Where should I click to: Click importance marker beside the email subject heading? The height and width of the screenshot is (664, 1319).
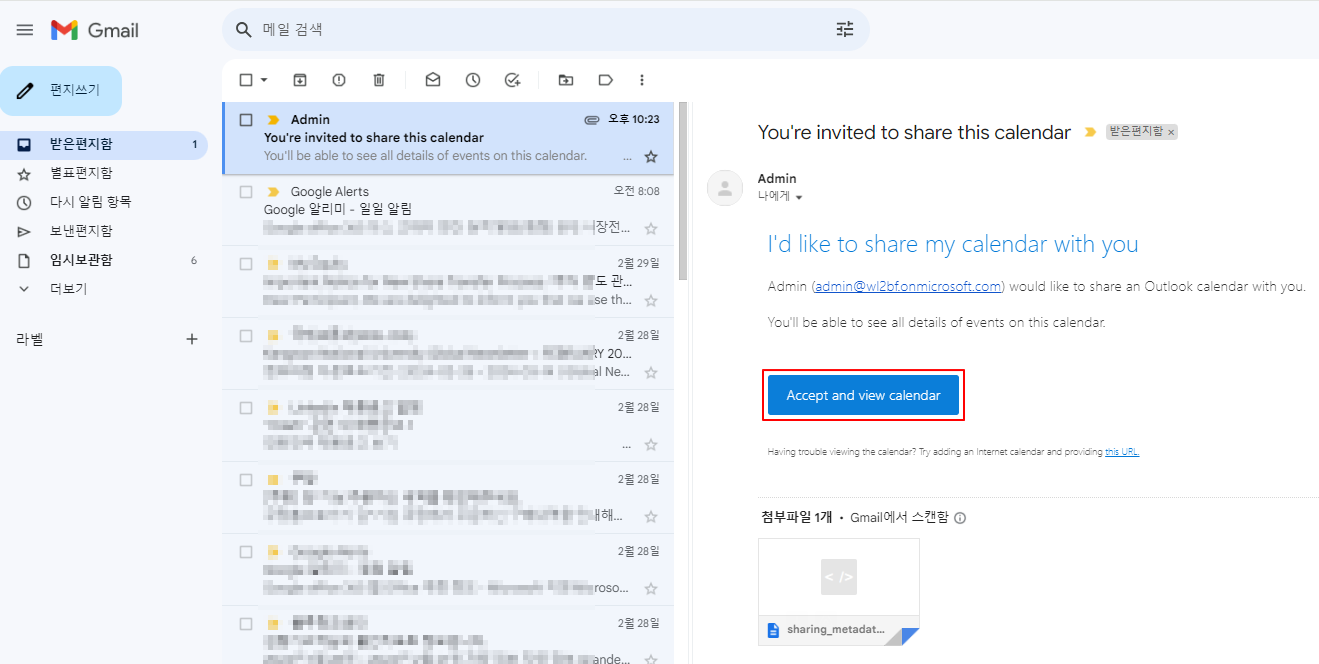pos(1090,132)
